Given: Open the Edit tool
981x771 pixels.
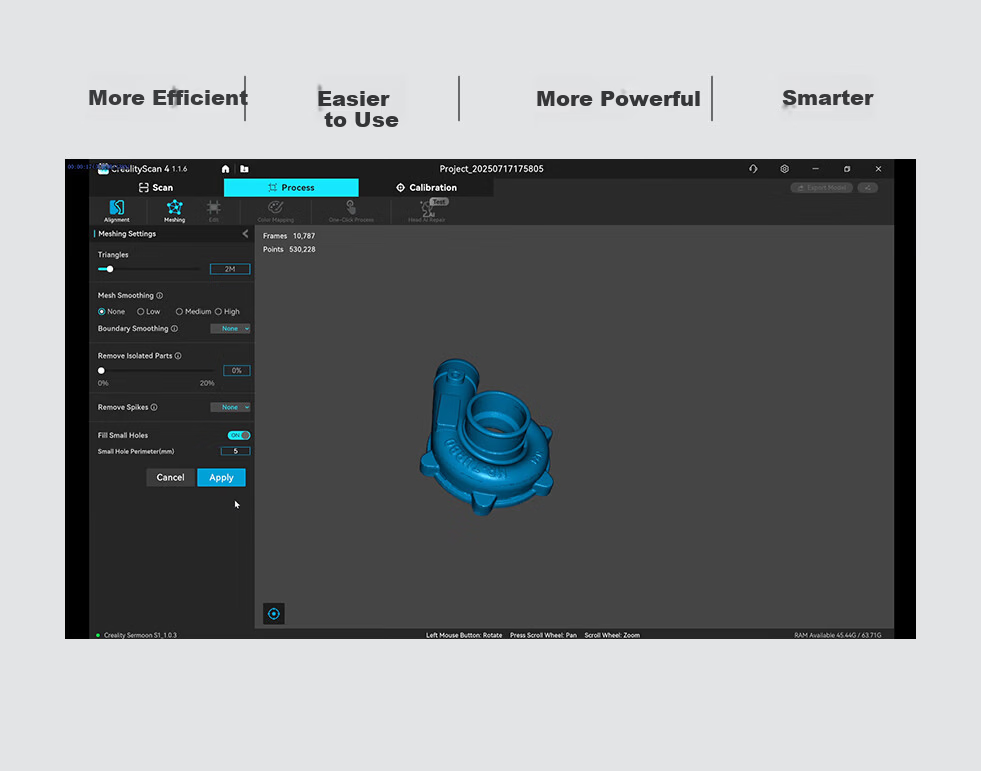Looking at the screenshot, I should (x=214, y=211).
